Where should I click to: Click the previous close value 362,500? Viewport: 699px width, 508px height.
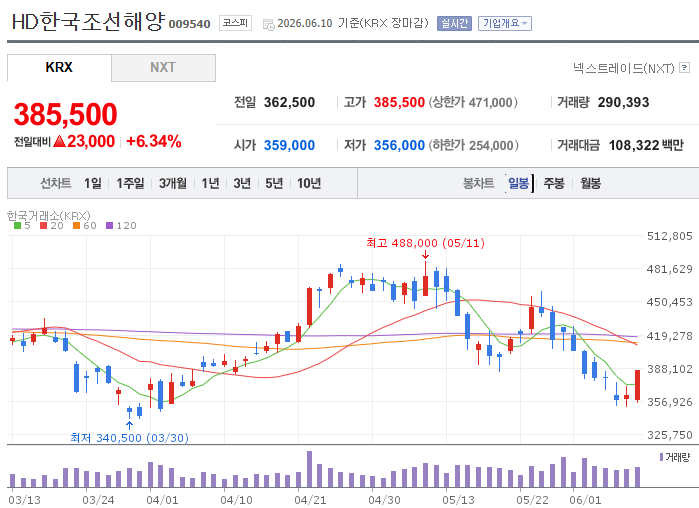pos(289,102)
